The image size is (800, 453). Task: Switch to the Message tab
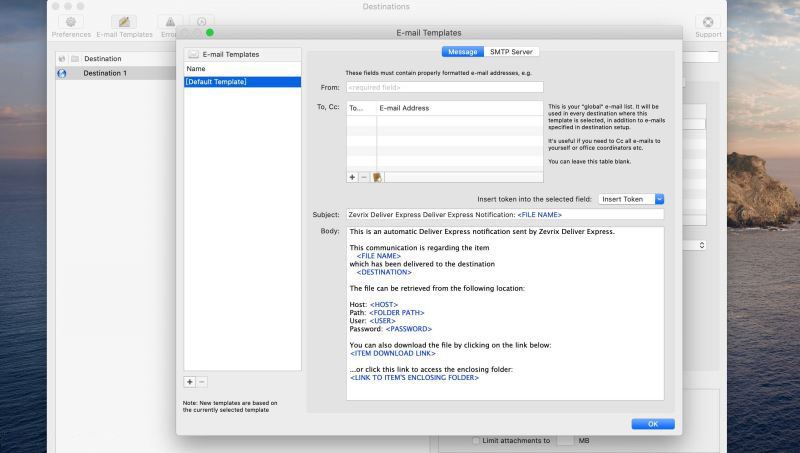click(462, 52)
